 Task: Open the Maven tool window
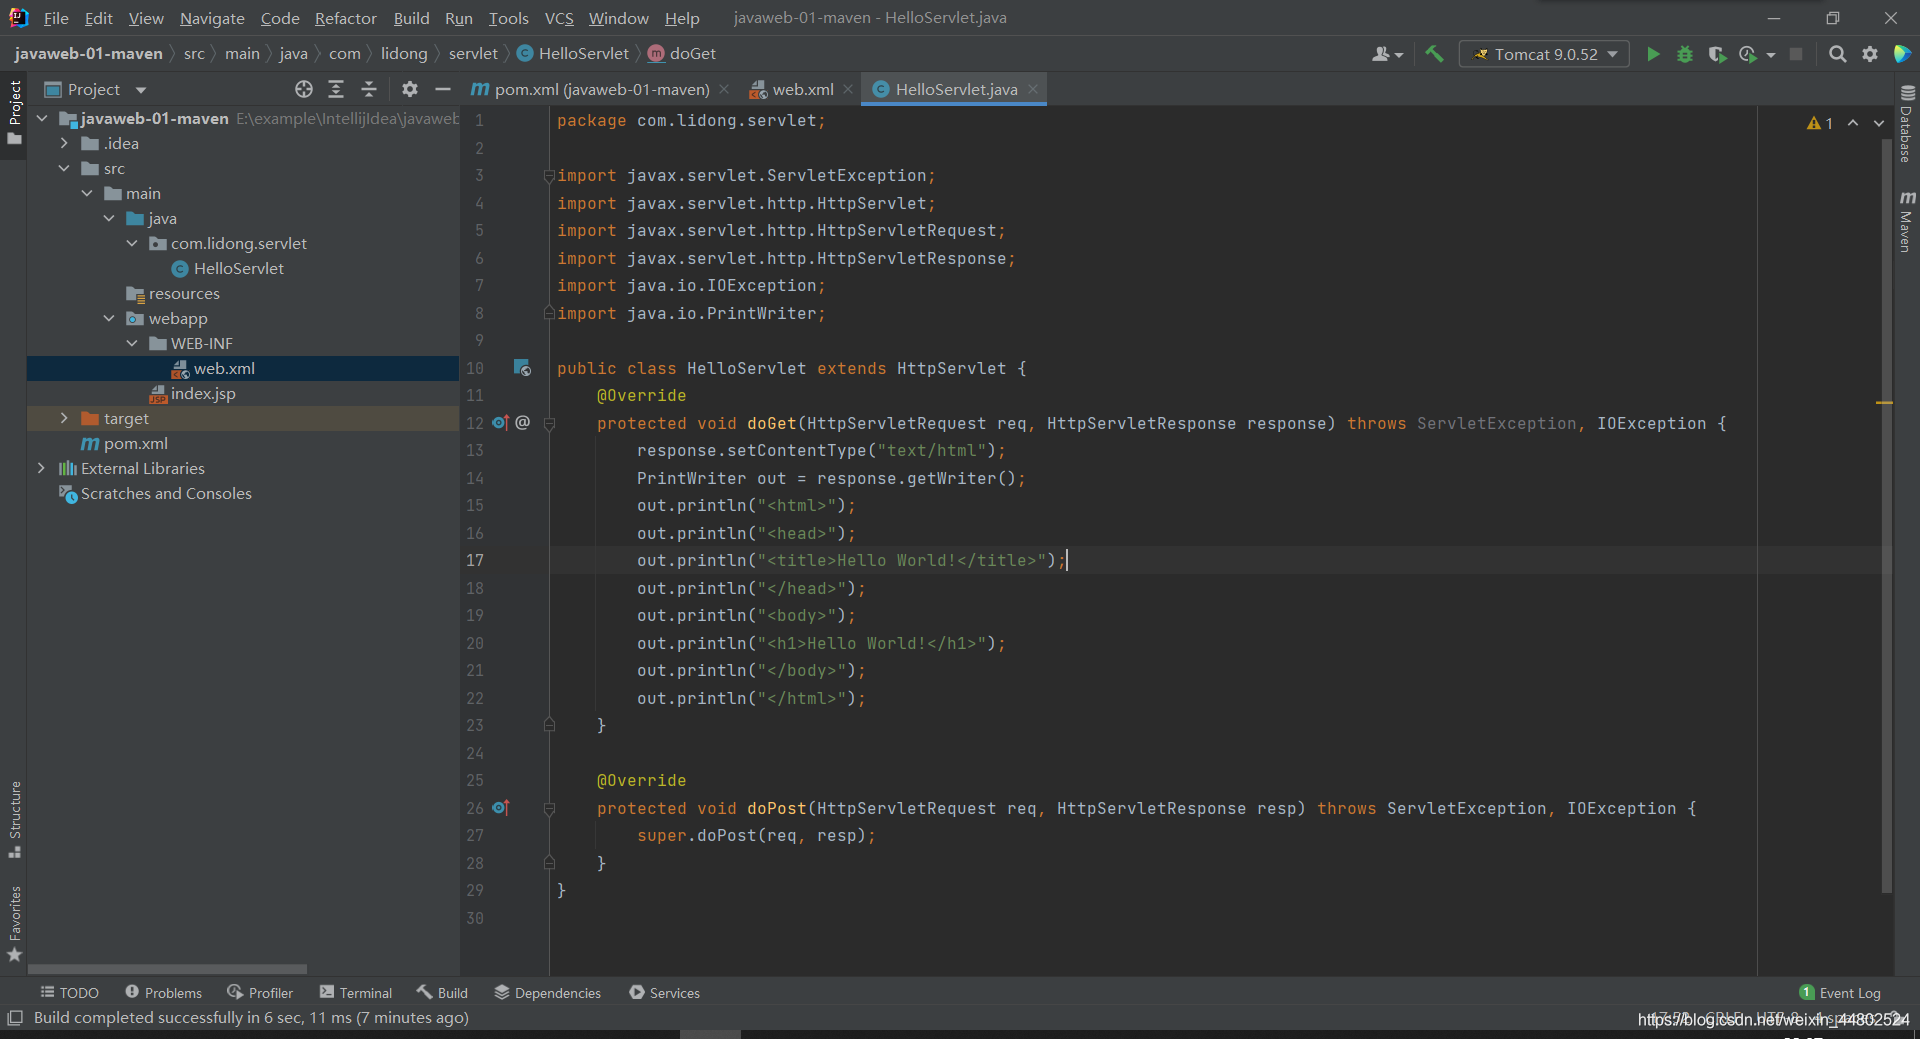1906,221
